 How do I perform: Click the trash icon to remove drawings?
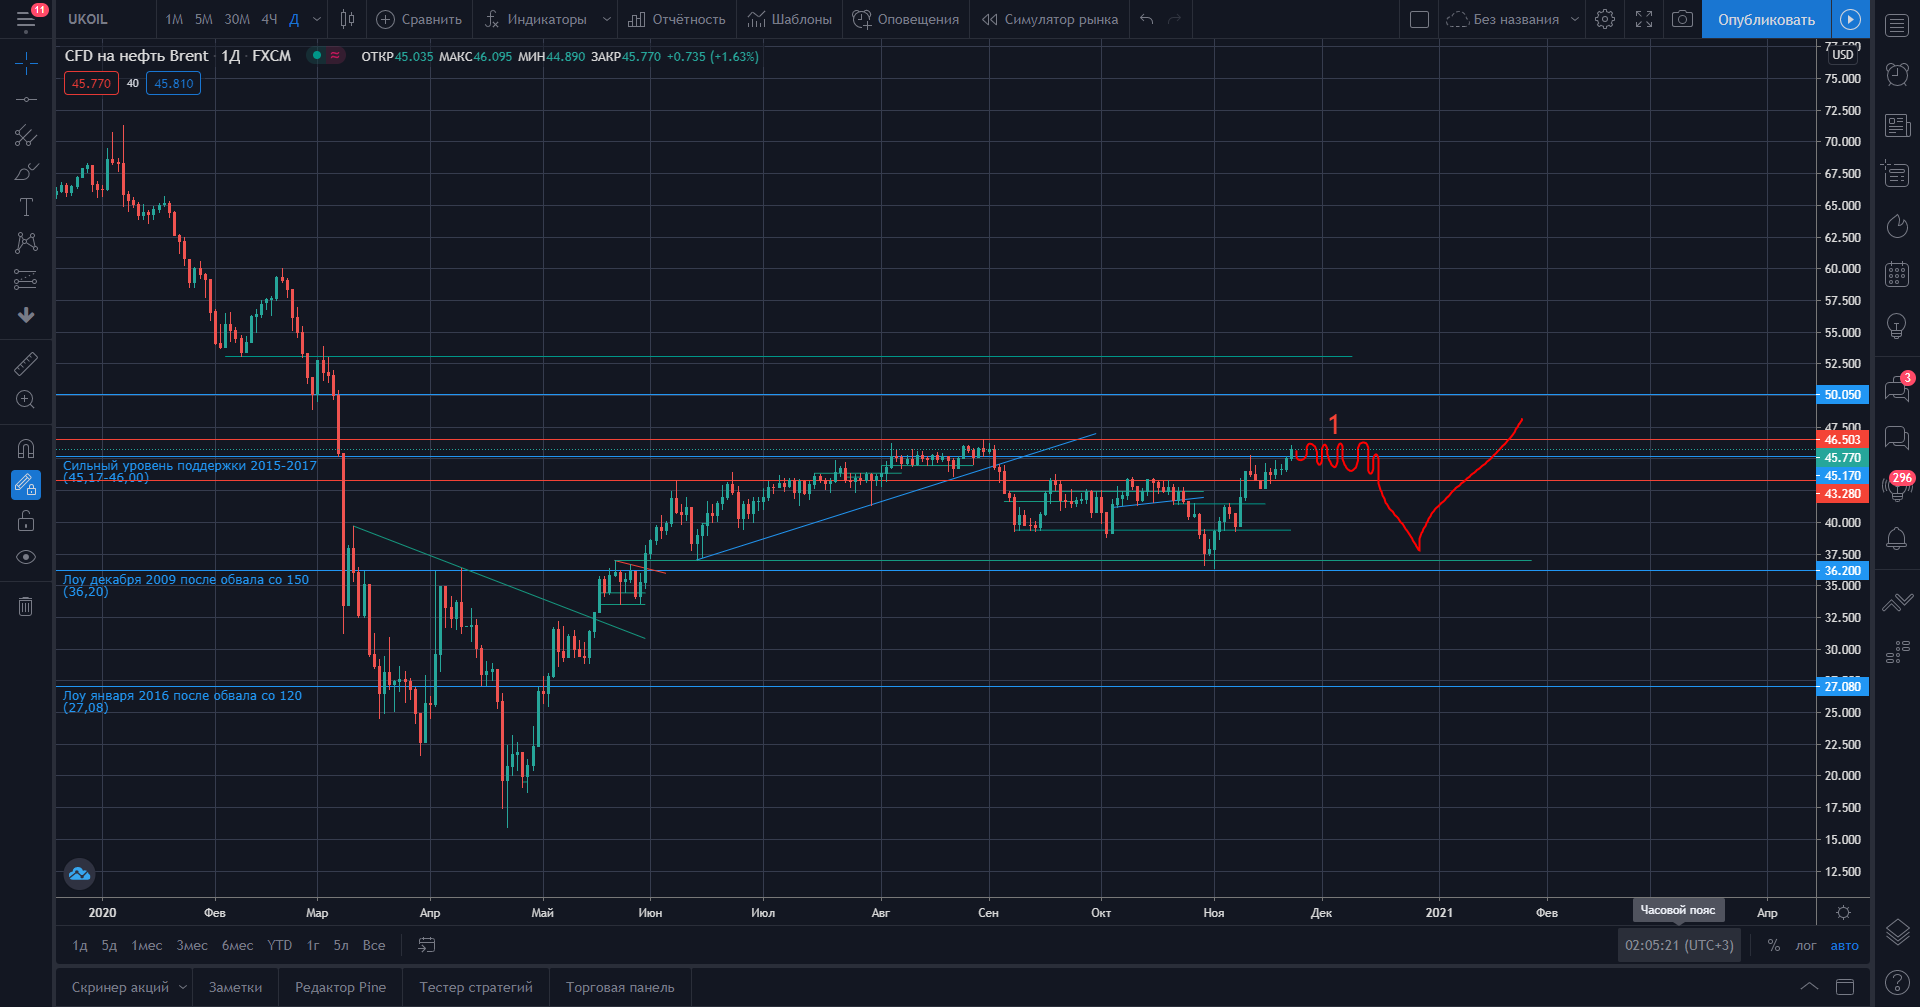tap(26, 606)
